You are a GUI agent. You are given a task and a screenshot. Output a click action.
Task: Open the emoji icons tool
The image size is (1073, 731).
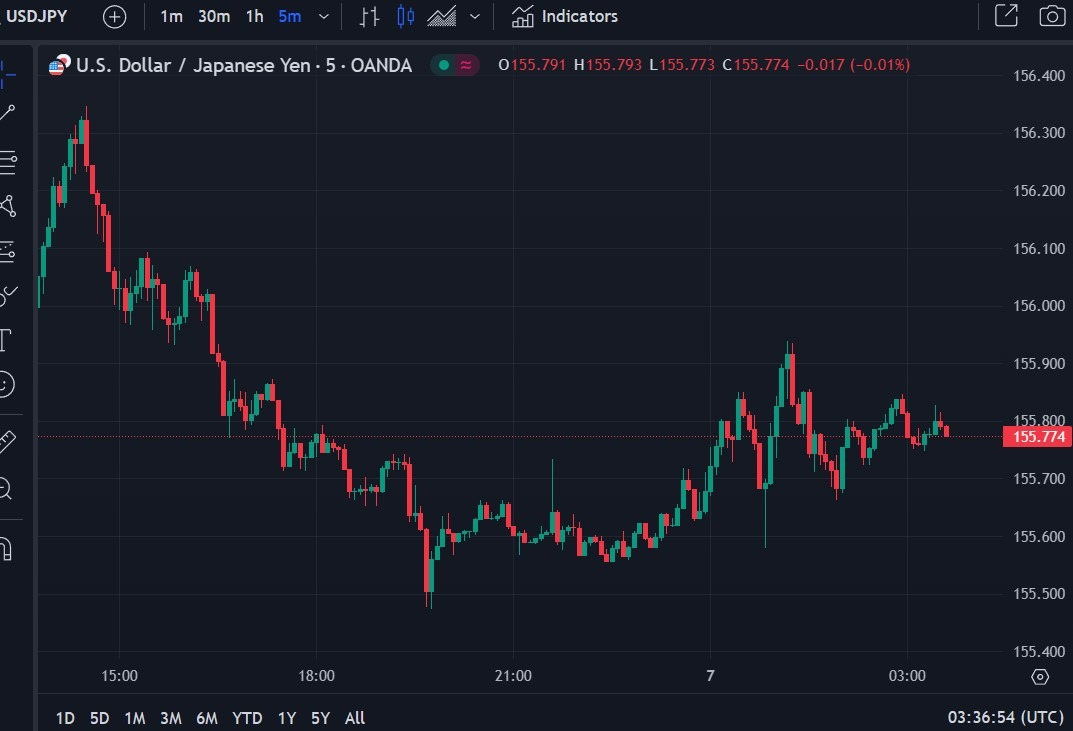pyautogui.click(x=6, y=384)
